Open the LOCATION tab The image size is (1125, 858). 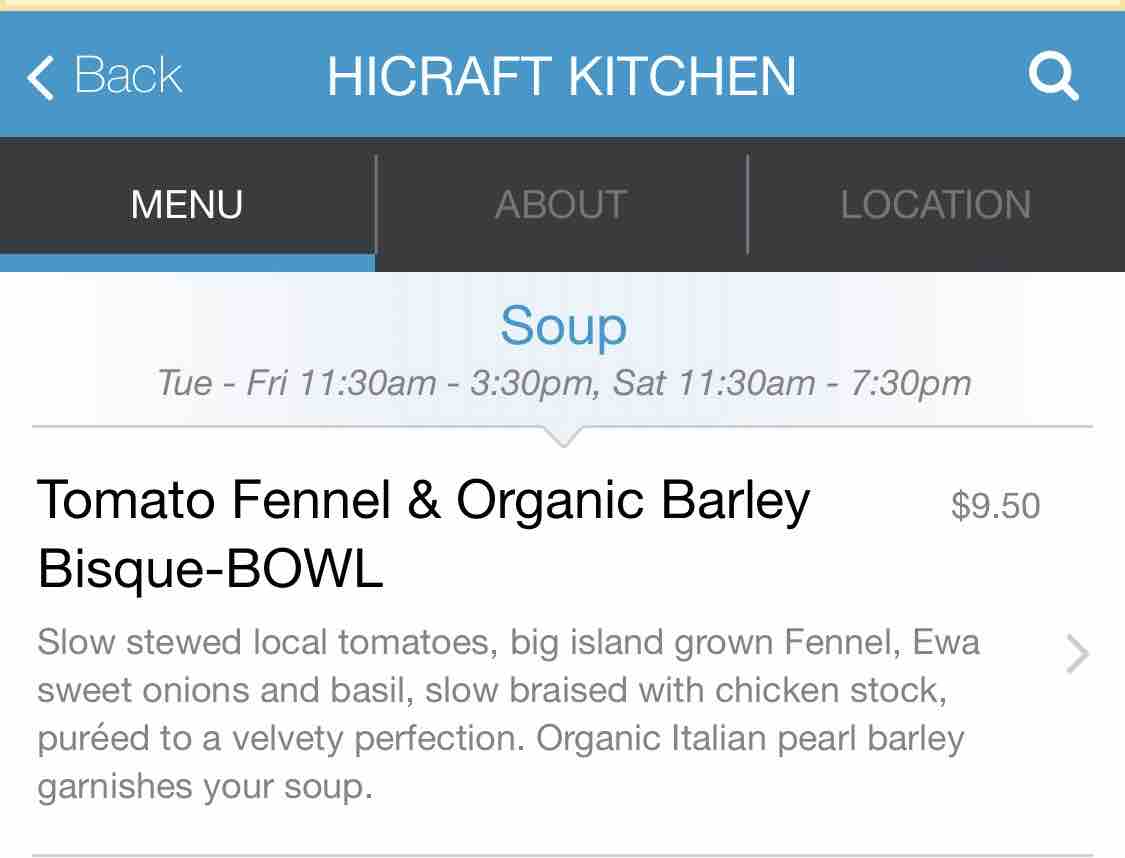935,204
